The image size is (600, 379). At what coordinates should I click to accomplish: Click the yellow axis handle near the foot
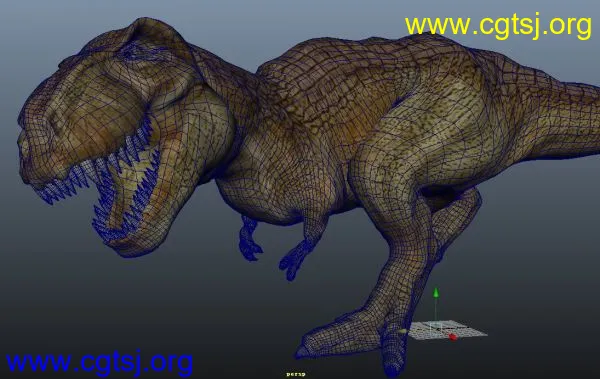click(402, 332)
